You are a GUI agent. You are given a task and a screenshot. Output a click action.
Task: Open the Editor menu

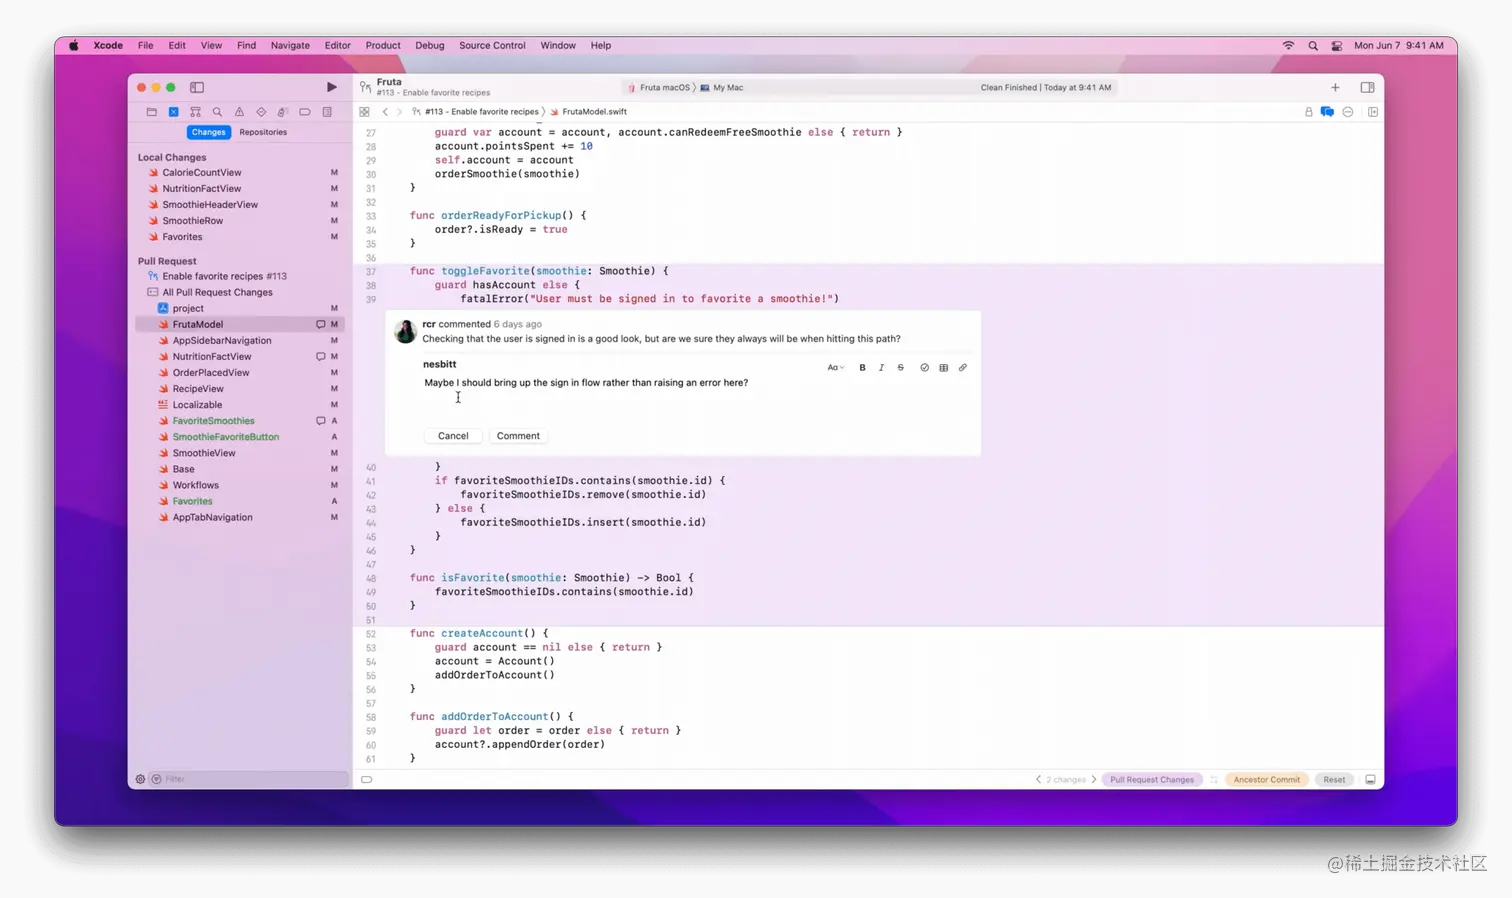(x=338, y=45)
